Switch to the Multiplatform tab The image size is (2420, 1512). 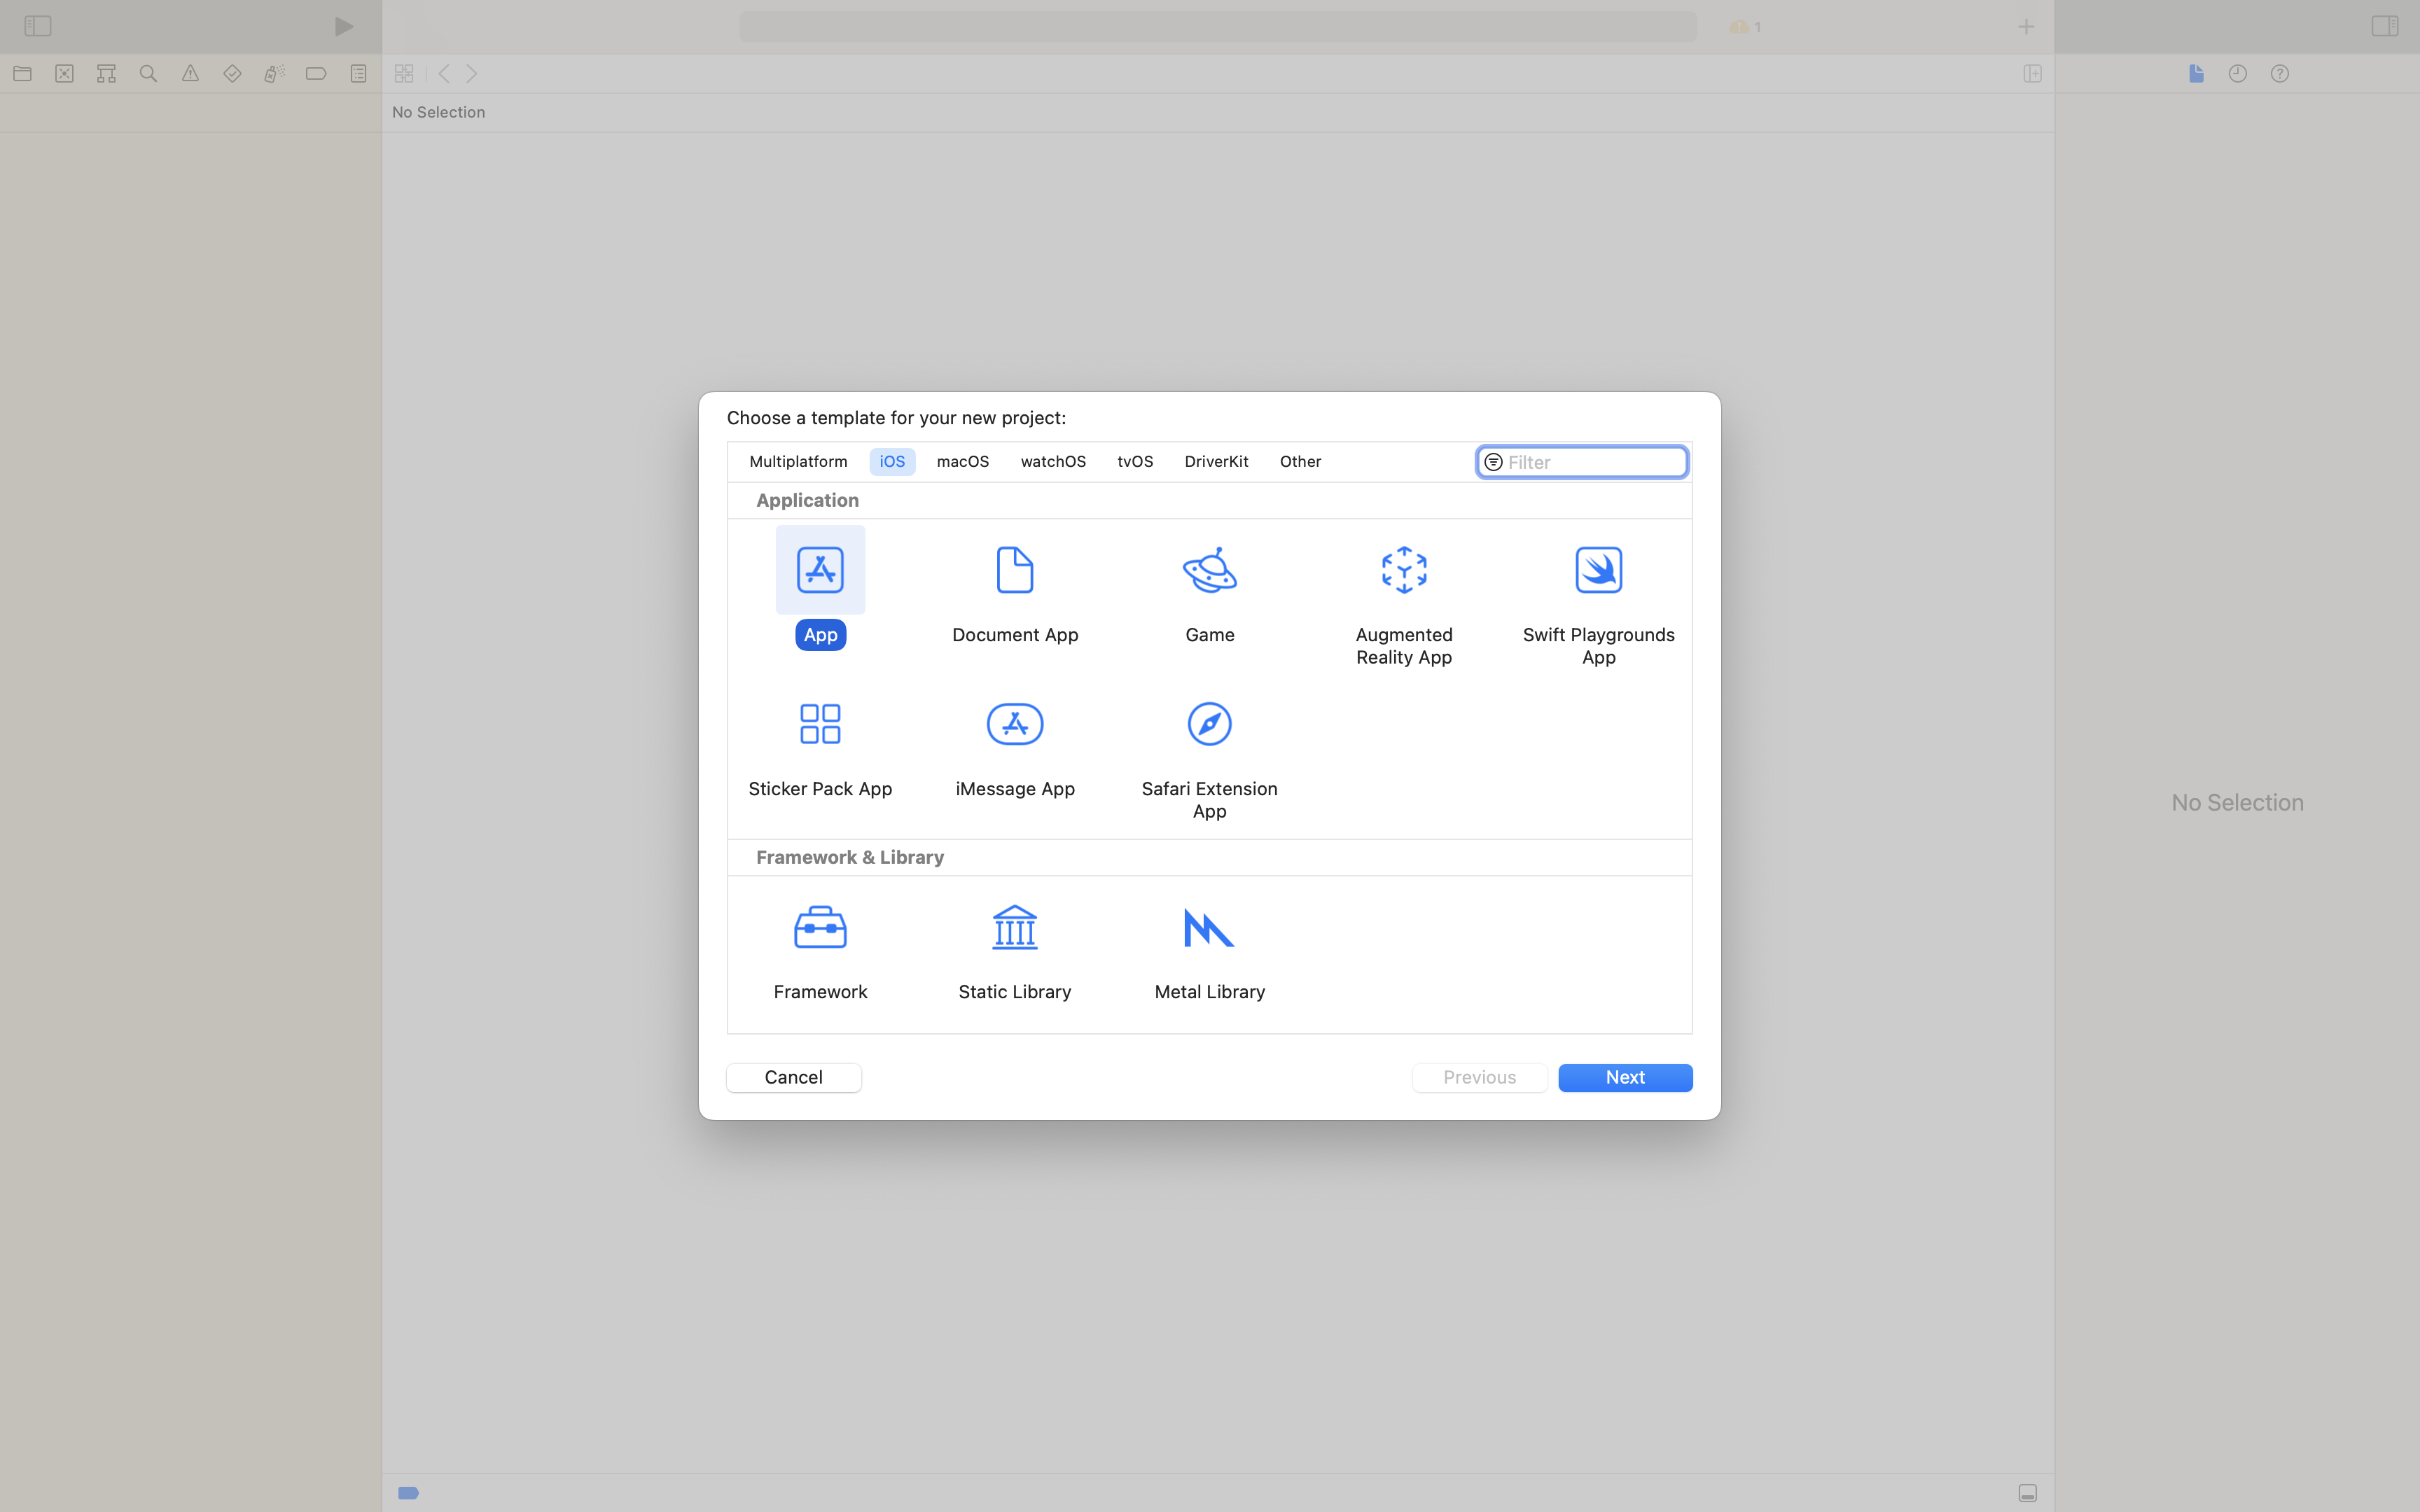point(798,462)
